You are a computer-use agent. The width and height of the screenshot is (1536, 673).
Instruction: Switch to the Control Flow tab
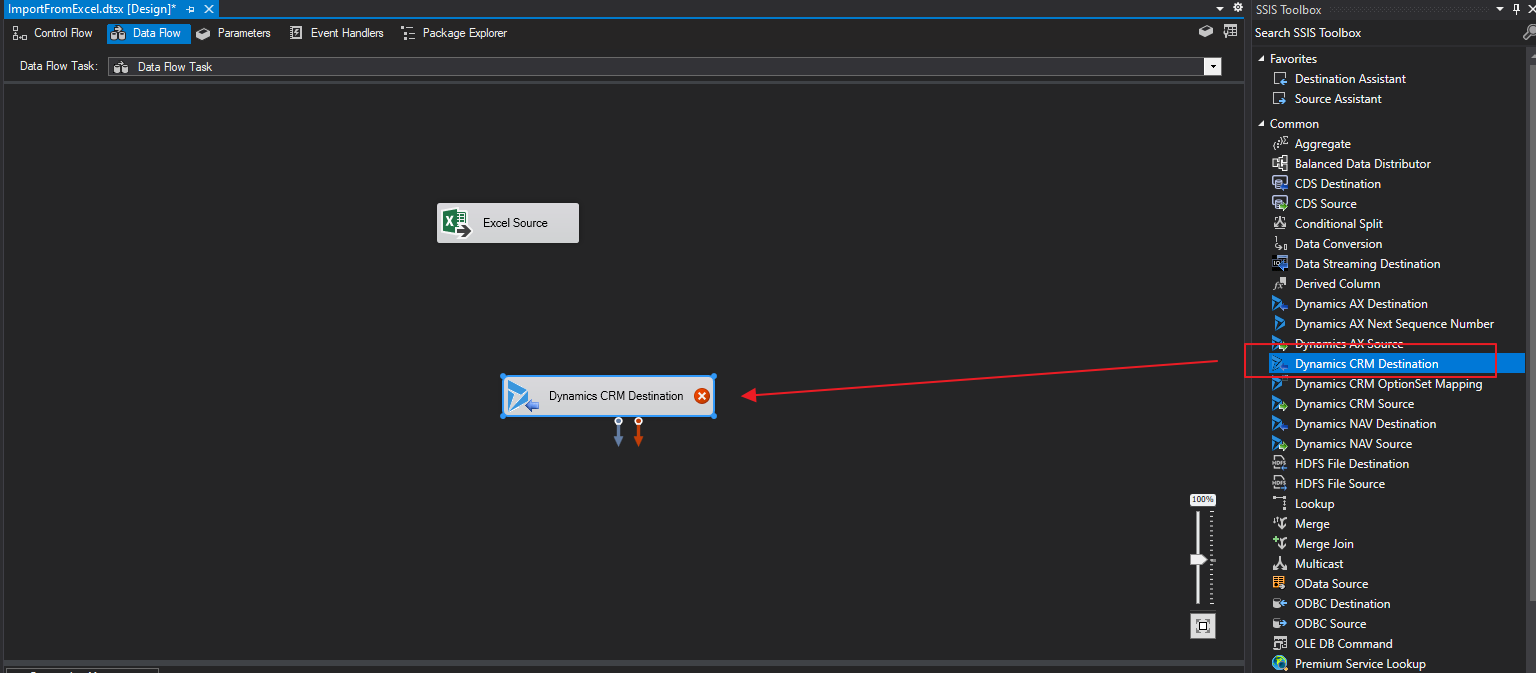click(53, 33)
